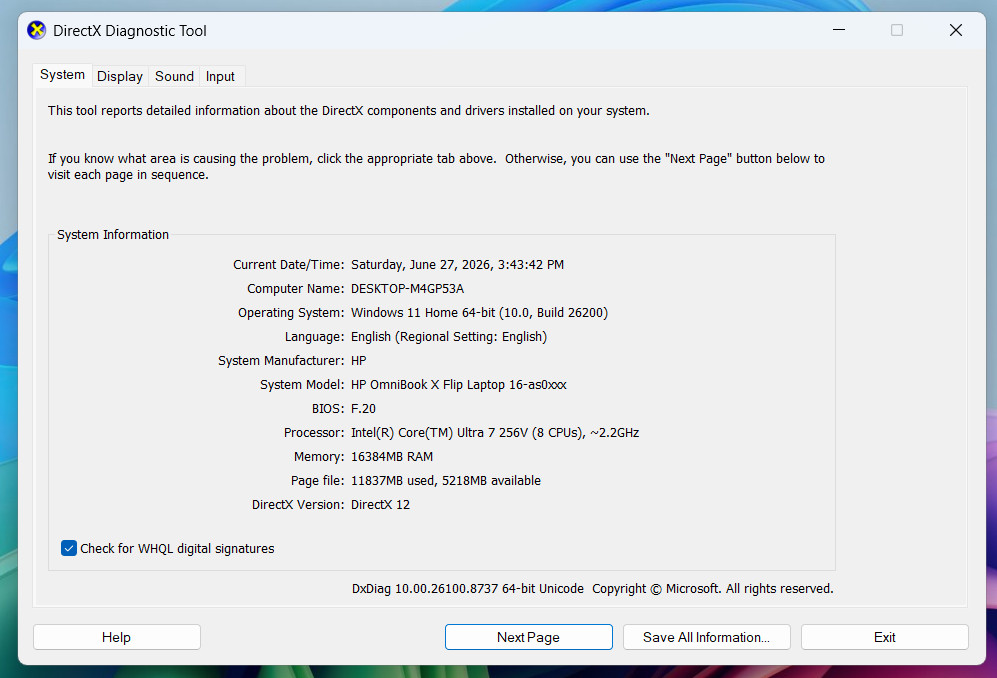The image size is (997, 678).
Task: Click the System Information group label
Action: pyautogui.click(x=113, y=235)
